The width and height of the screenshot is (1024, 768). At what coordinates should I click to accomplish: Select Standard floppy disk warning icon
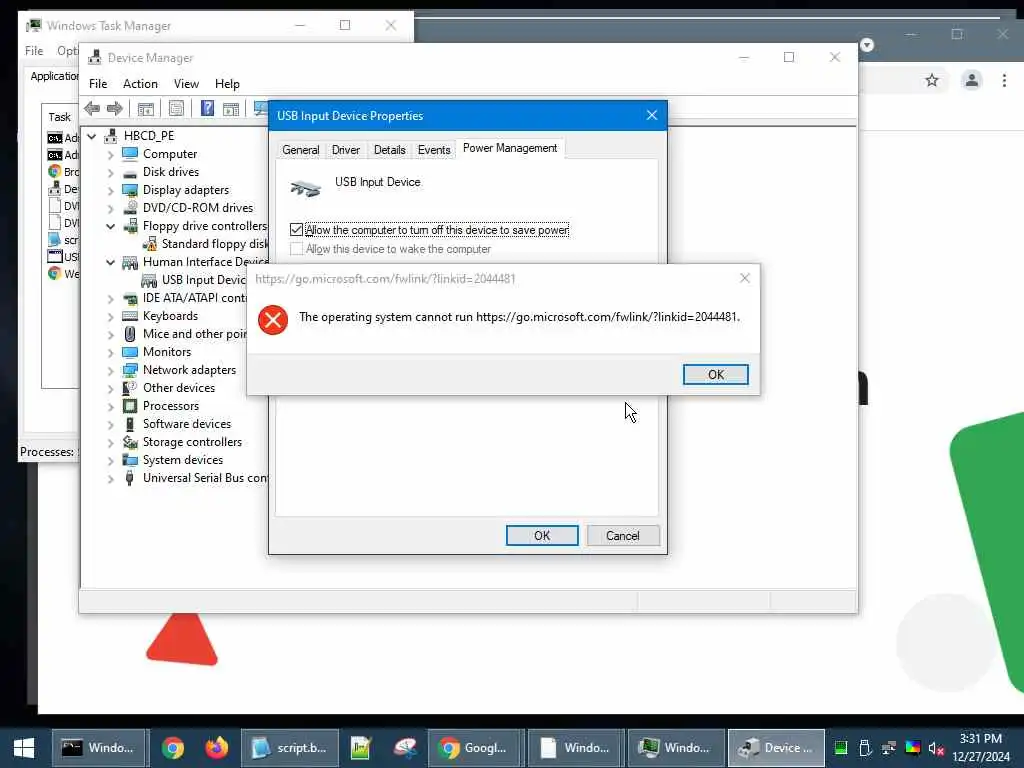coord(150,244)
